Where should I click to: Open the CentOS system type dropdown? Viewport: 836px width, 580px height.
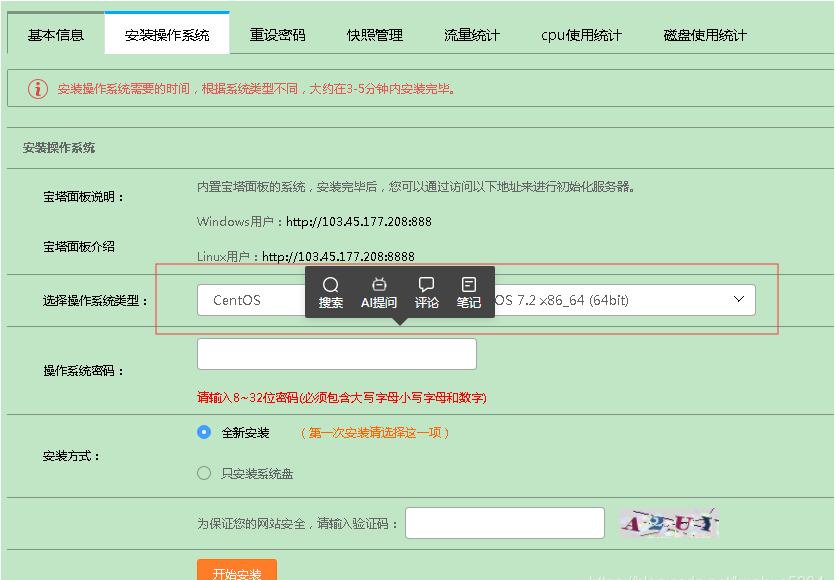click(252, 300)
